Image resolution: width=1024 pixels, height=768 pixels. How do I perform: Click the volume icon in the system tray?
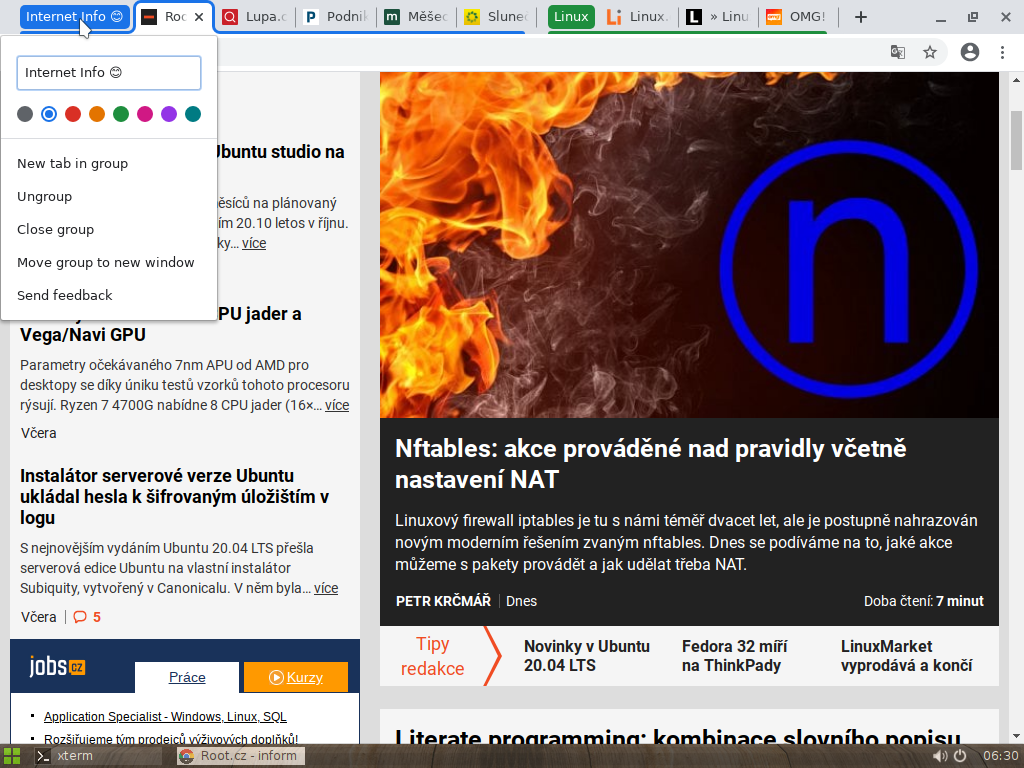tap(941, 755)
